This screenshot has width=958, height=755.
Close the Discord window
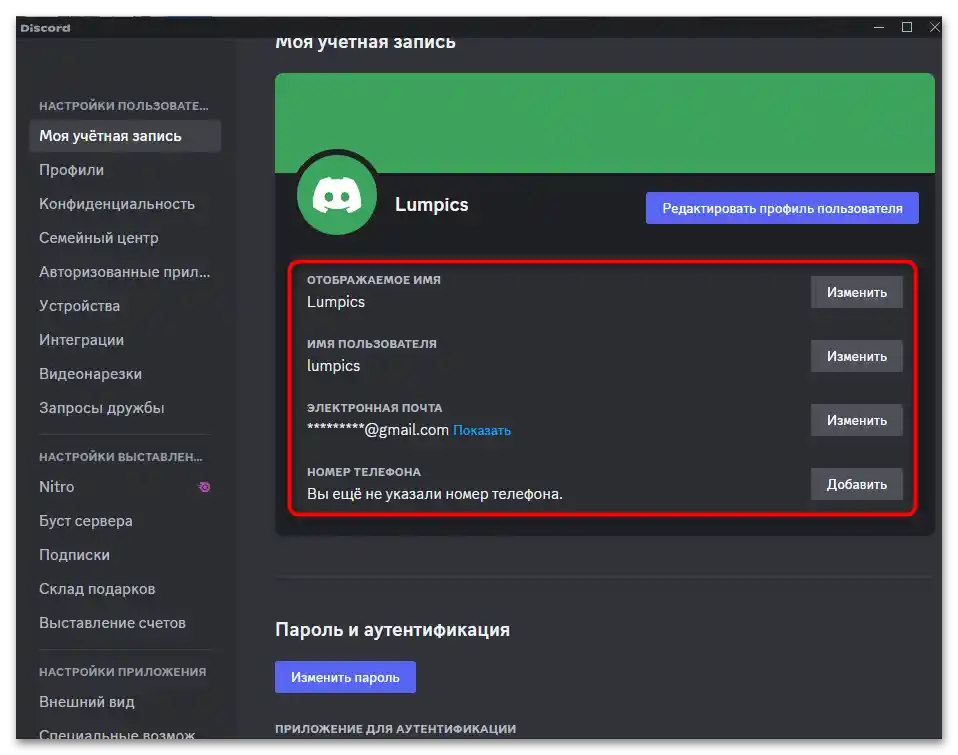click(934, 27)
